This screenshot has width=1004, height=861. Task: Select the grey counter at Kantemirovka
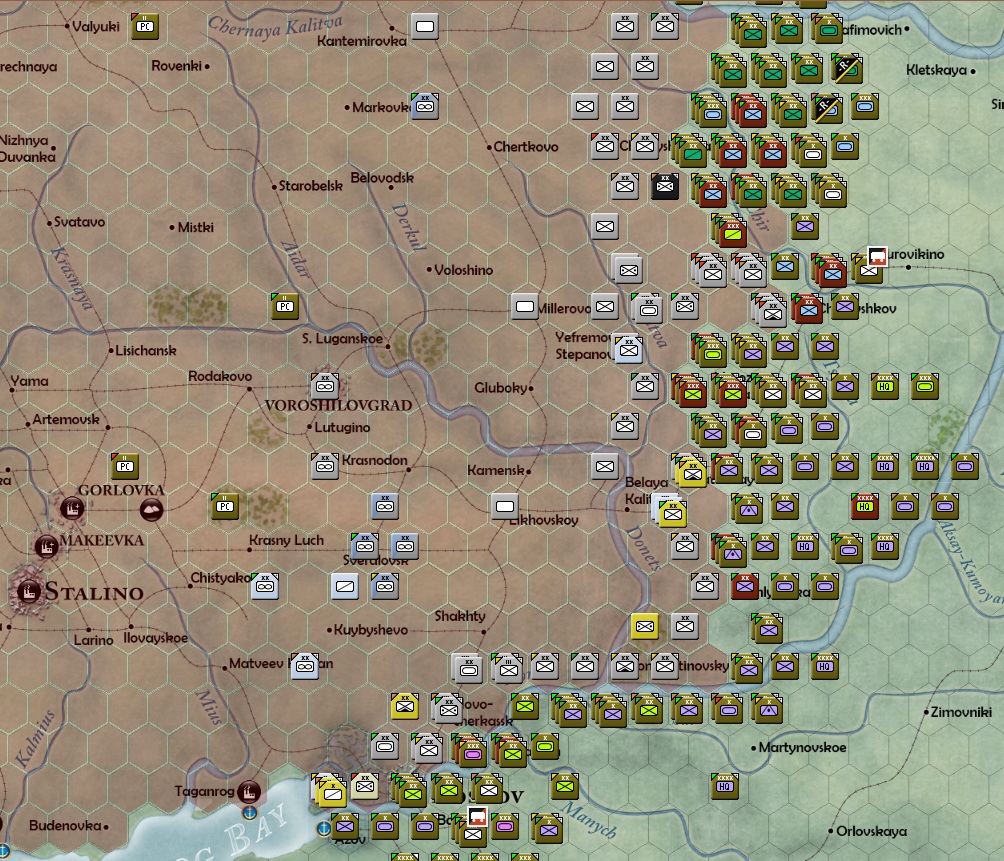pyautogui.click(x=425, y=27)
